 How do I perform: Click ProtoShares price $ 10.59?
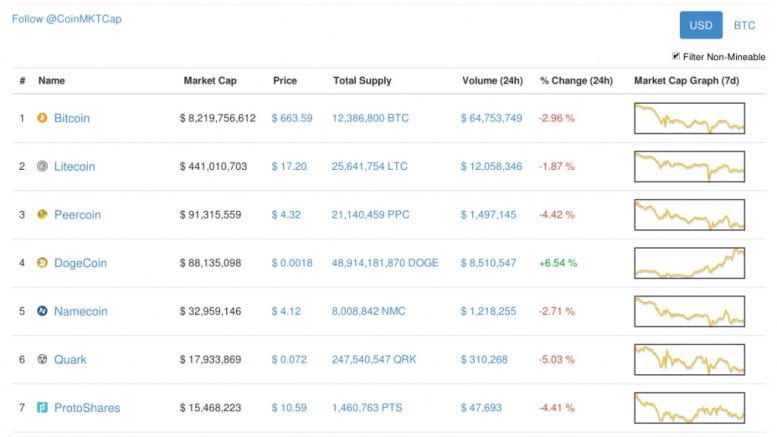[289, 407]
